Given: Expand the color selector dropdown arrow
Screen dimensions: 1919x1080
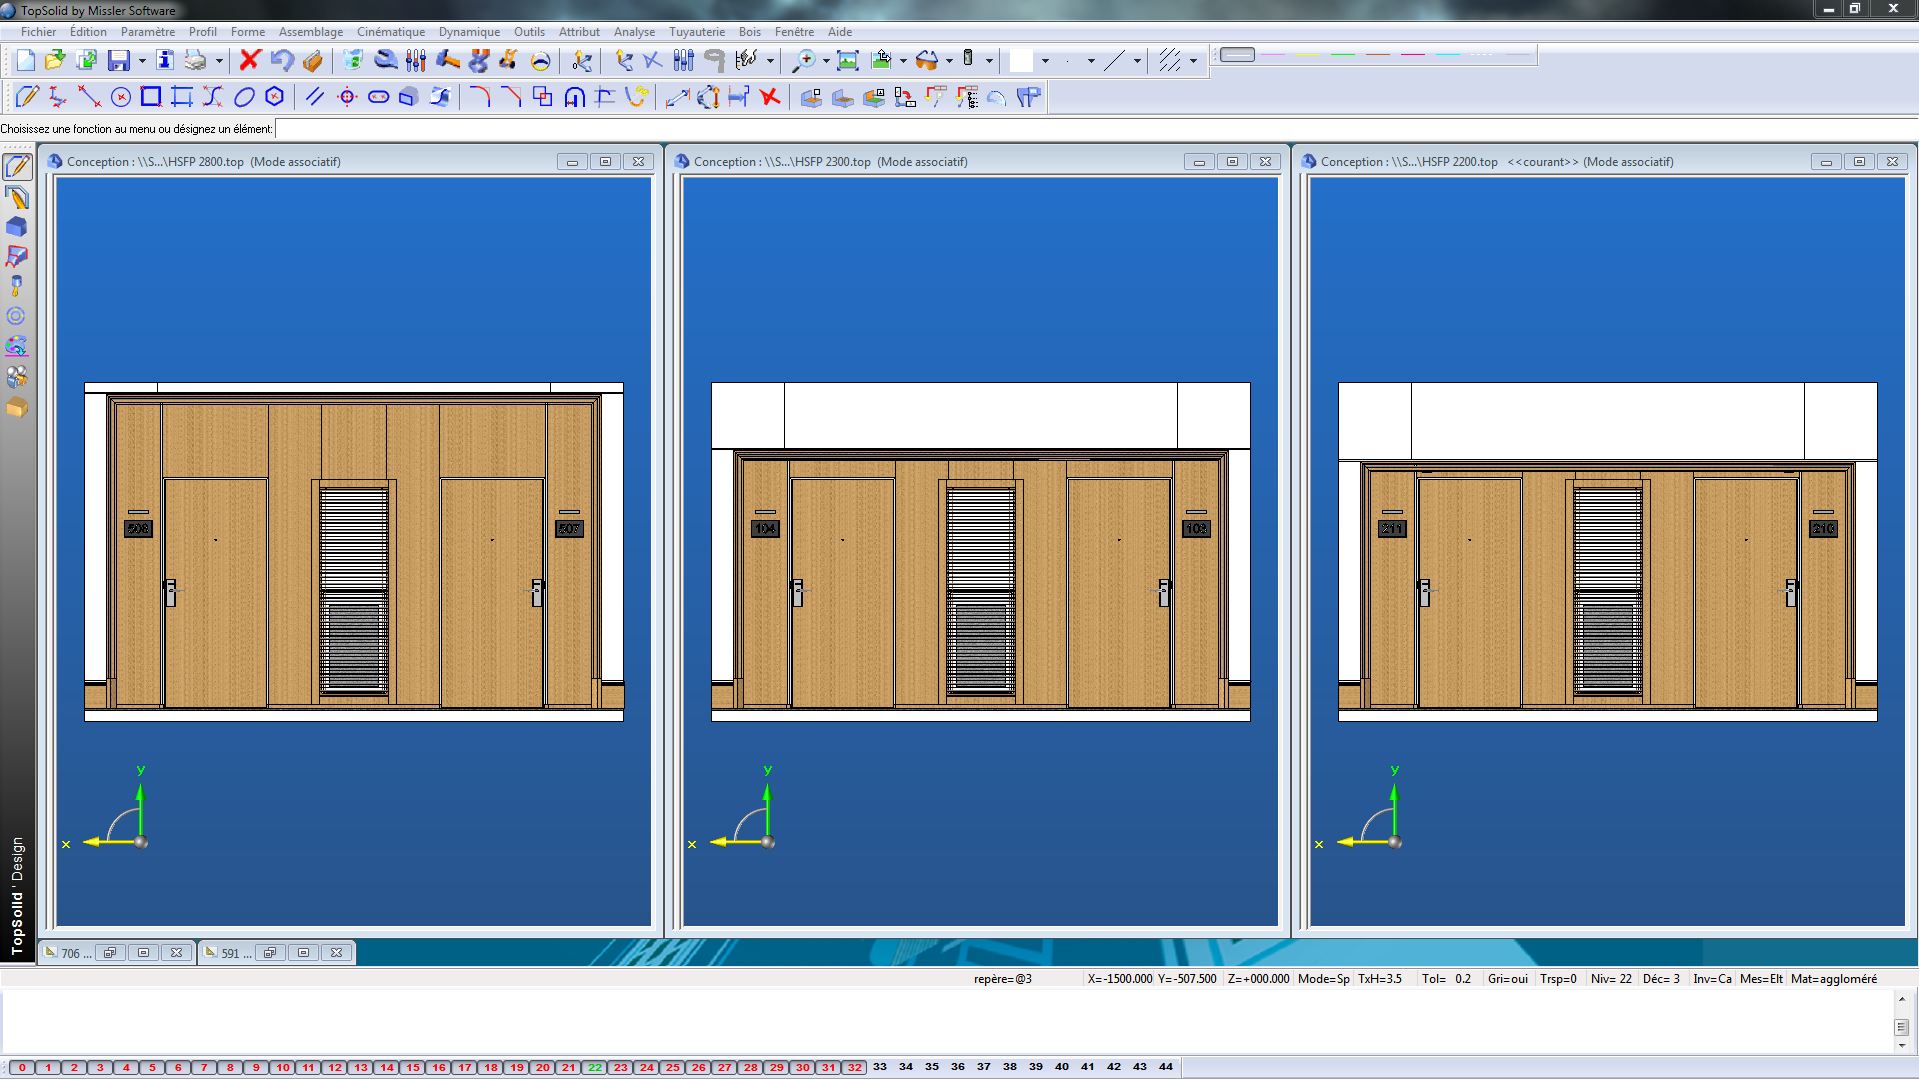Looking at the screenshot, I should pos(1045,61).
